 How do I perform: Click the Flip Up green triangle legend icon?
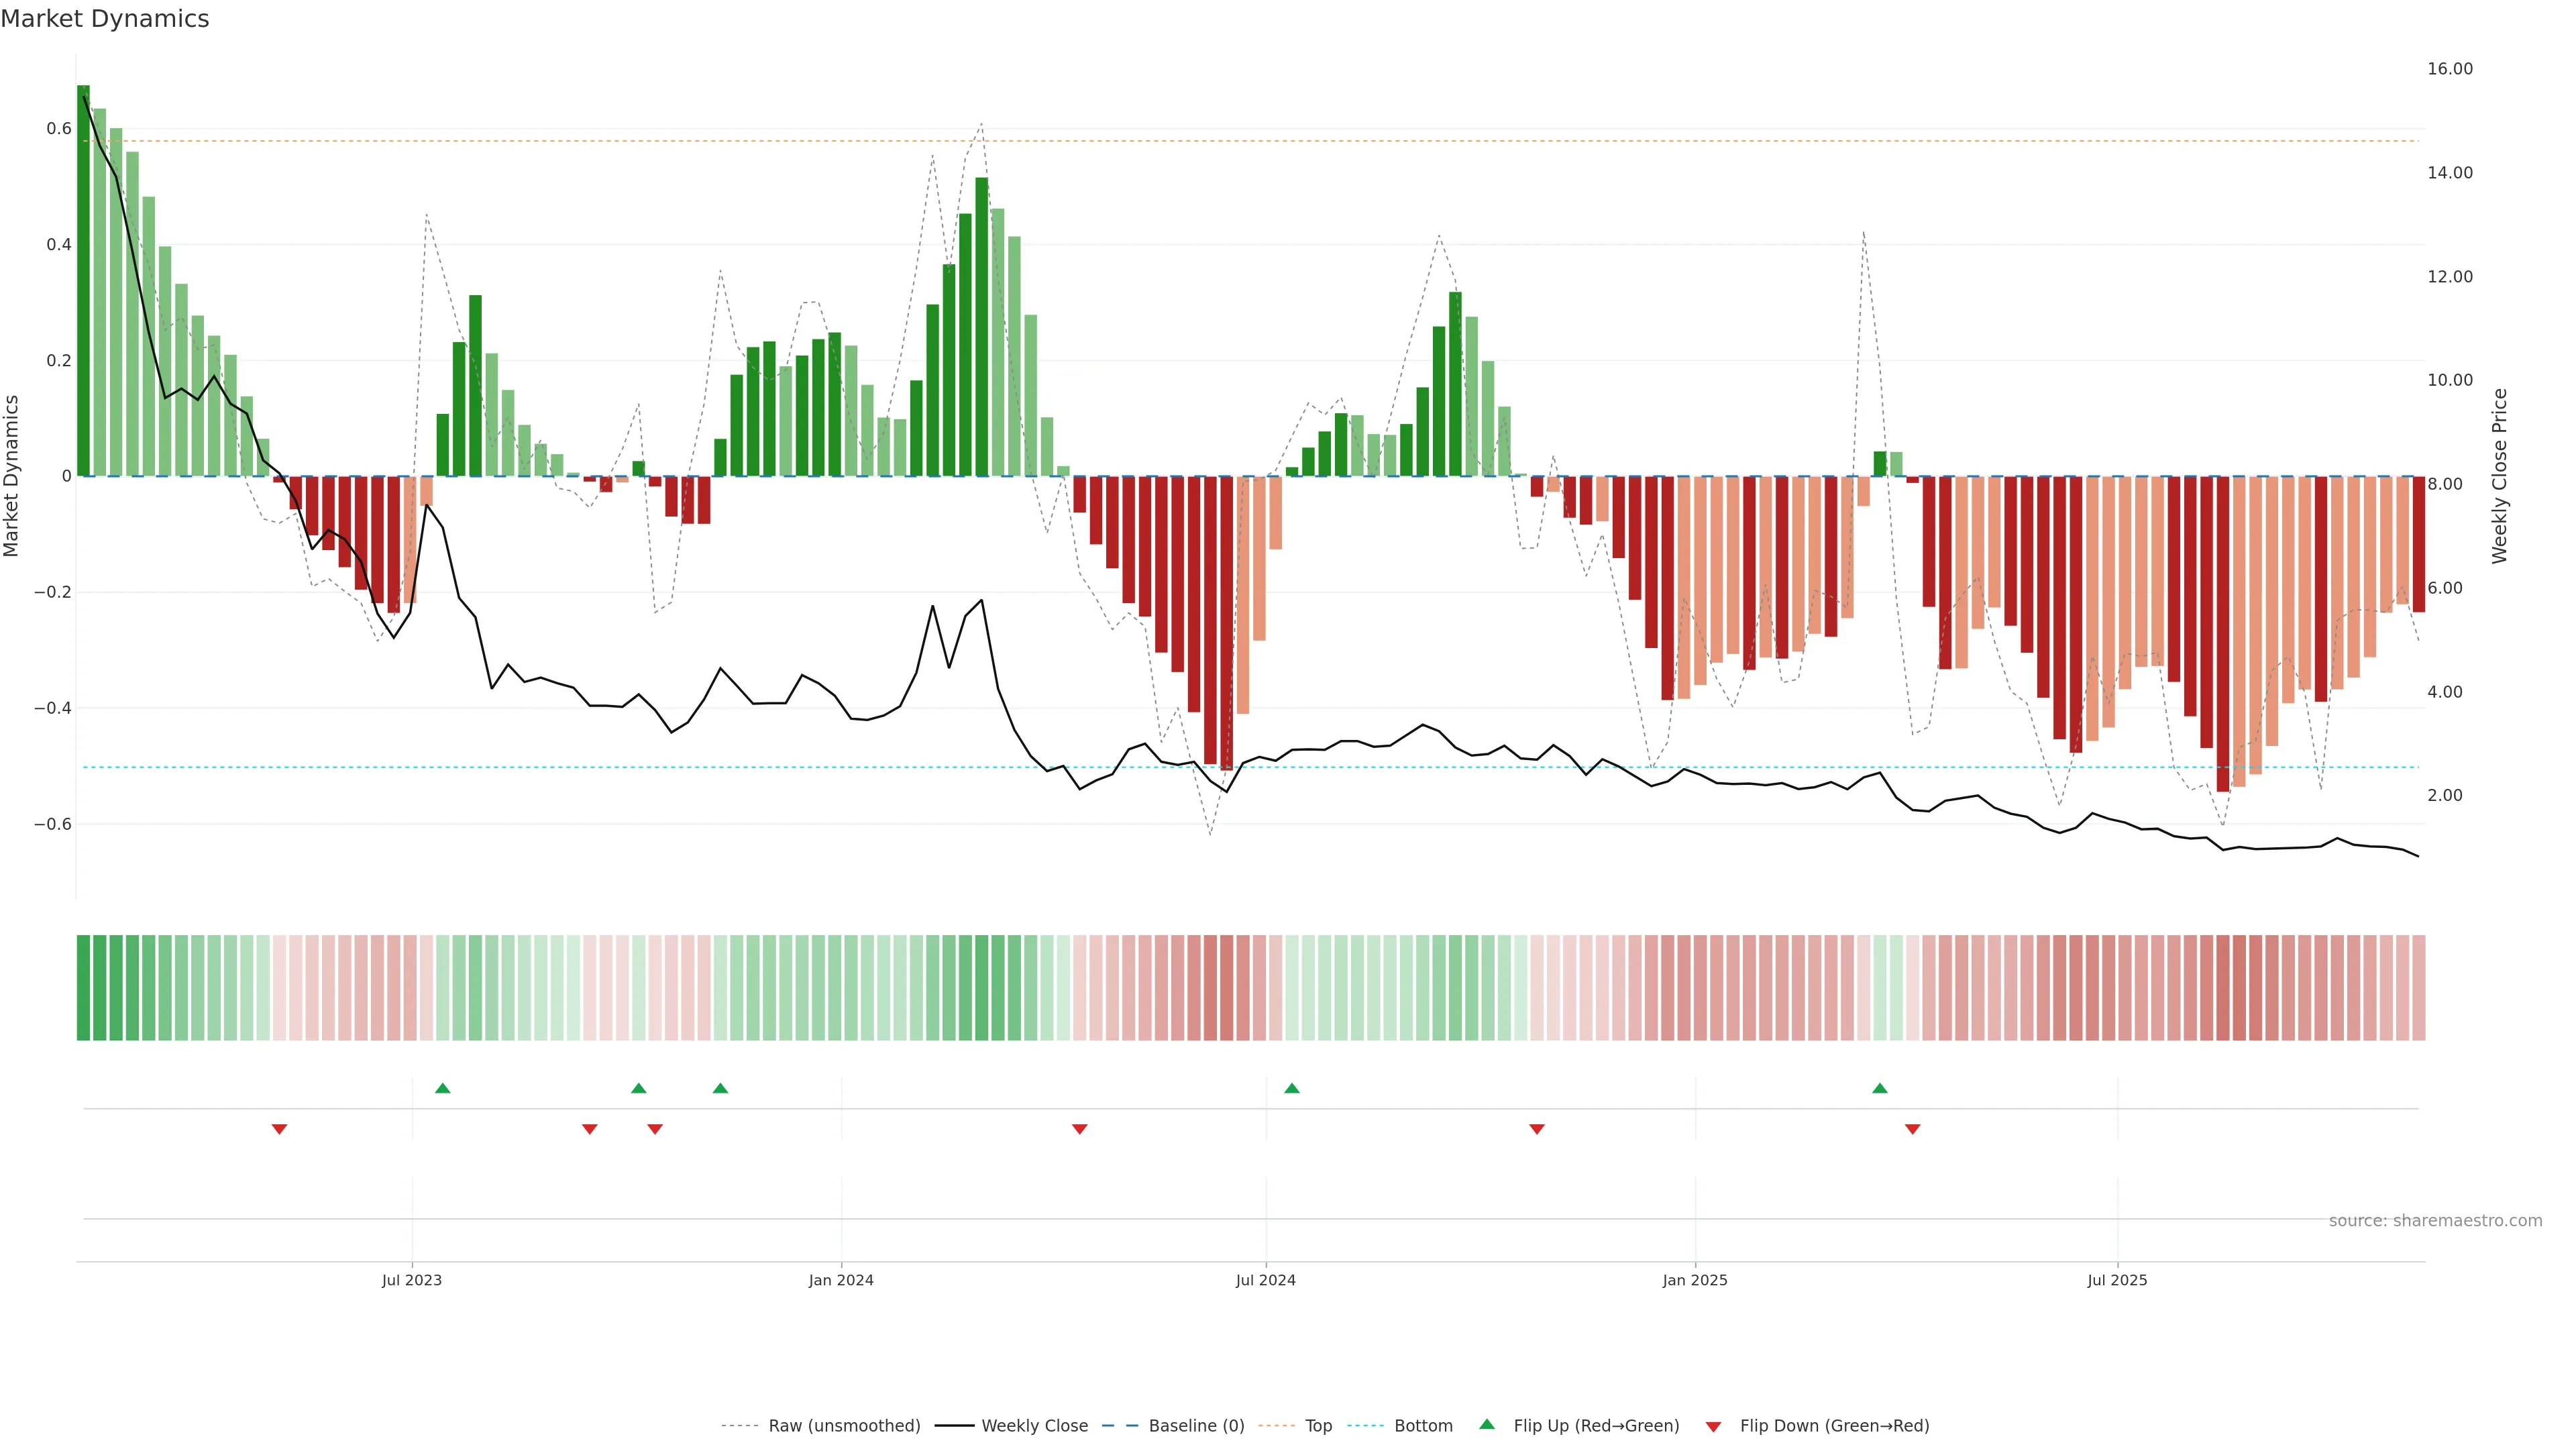pyautogui.click(x=1487, y=1424)
